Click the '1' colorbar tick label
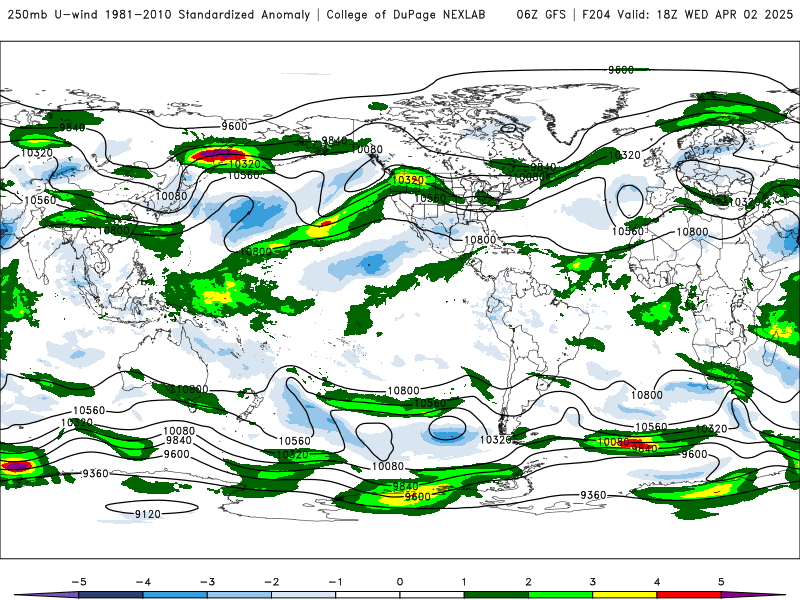Image resolution: width=800 pixels, height=600 pixels. (464, 582)
